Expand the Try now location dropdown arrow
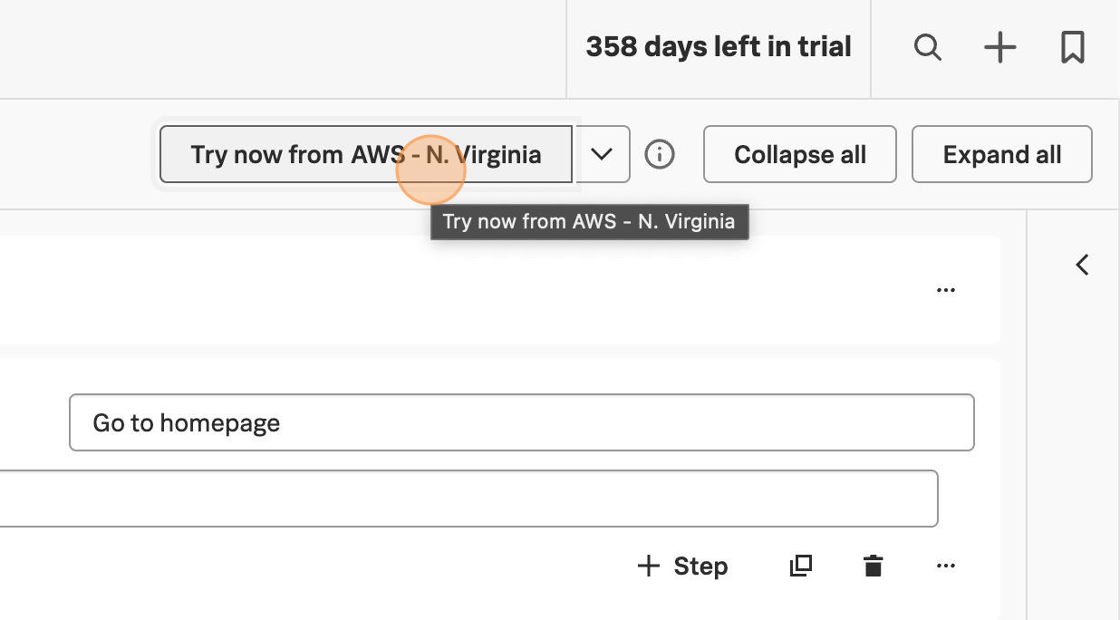Image resolution: width=1120 pixels, height=620 pixels. [x=601, y=154]
